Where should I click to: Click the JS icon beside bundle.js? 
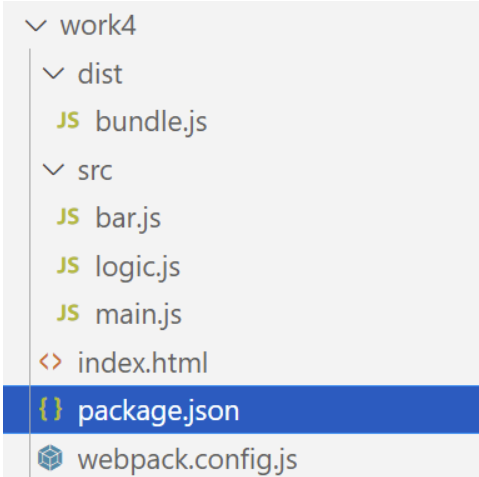pyautogui.click(x=68, y=120)
